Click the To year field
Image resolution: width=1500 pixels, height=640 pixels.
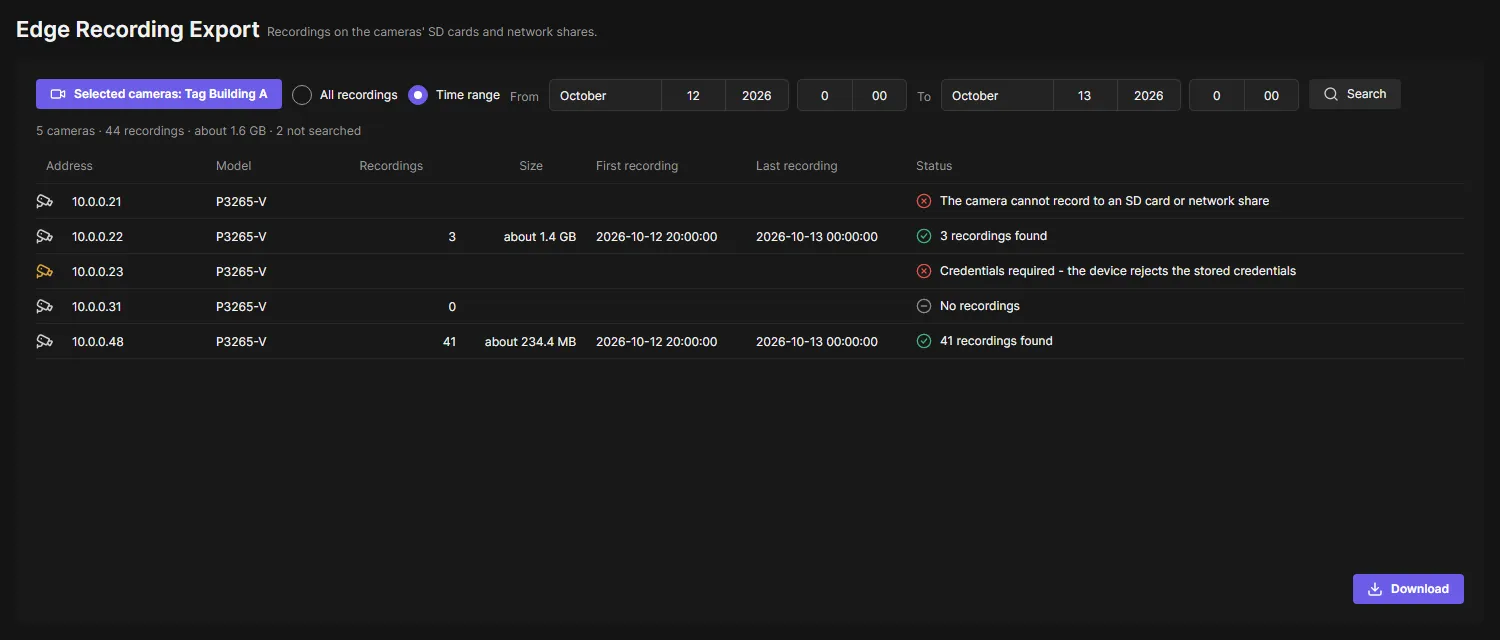pyautogui.click(x=1149, y=95)
